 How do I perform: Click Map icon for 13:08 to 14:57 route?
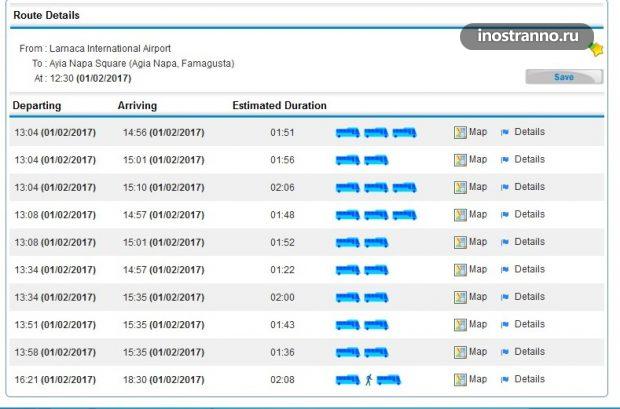point(461,215)
